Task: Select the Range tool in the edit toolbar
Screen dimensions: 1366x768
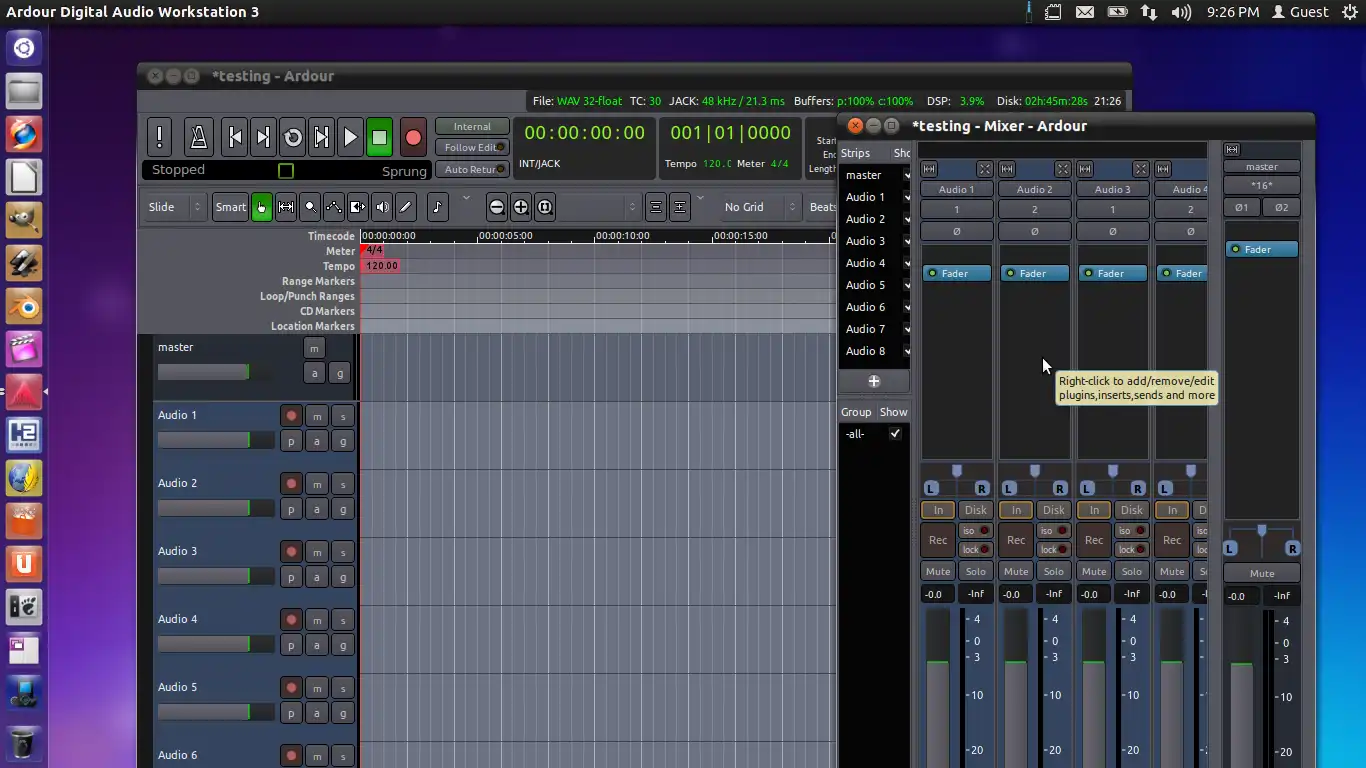Action: (286, 207)
